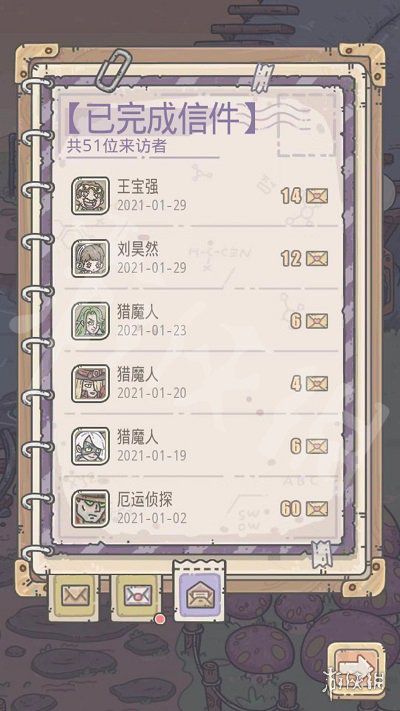The height and width of the screenshot is (711, 400).
Task: Open 刘昊然's avatar portrait
Action: pos(90,258)
